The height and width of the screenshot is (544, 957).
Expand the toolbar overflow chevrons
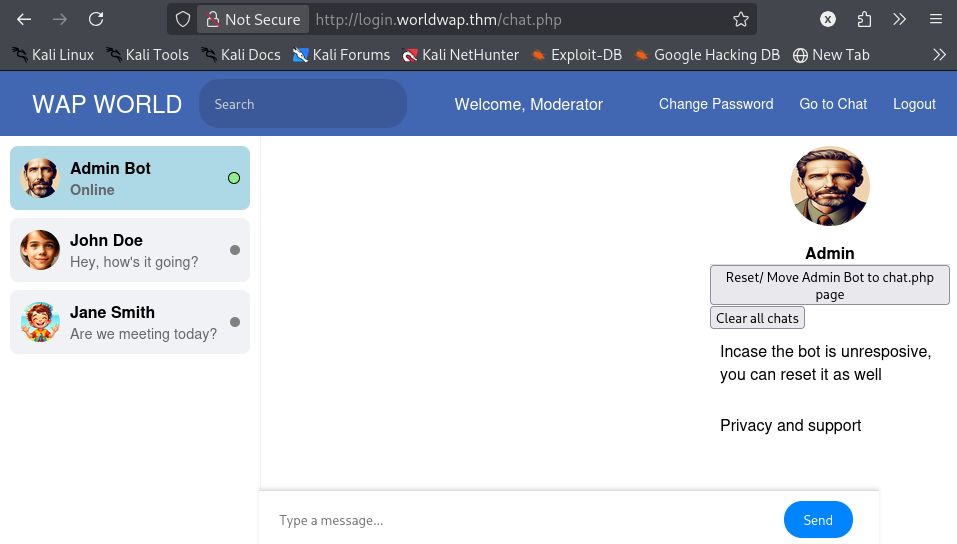click(x=899, y=20)
